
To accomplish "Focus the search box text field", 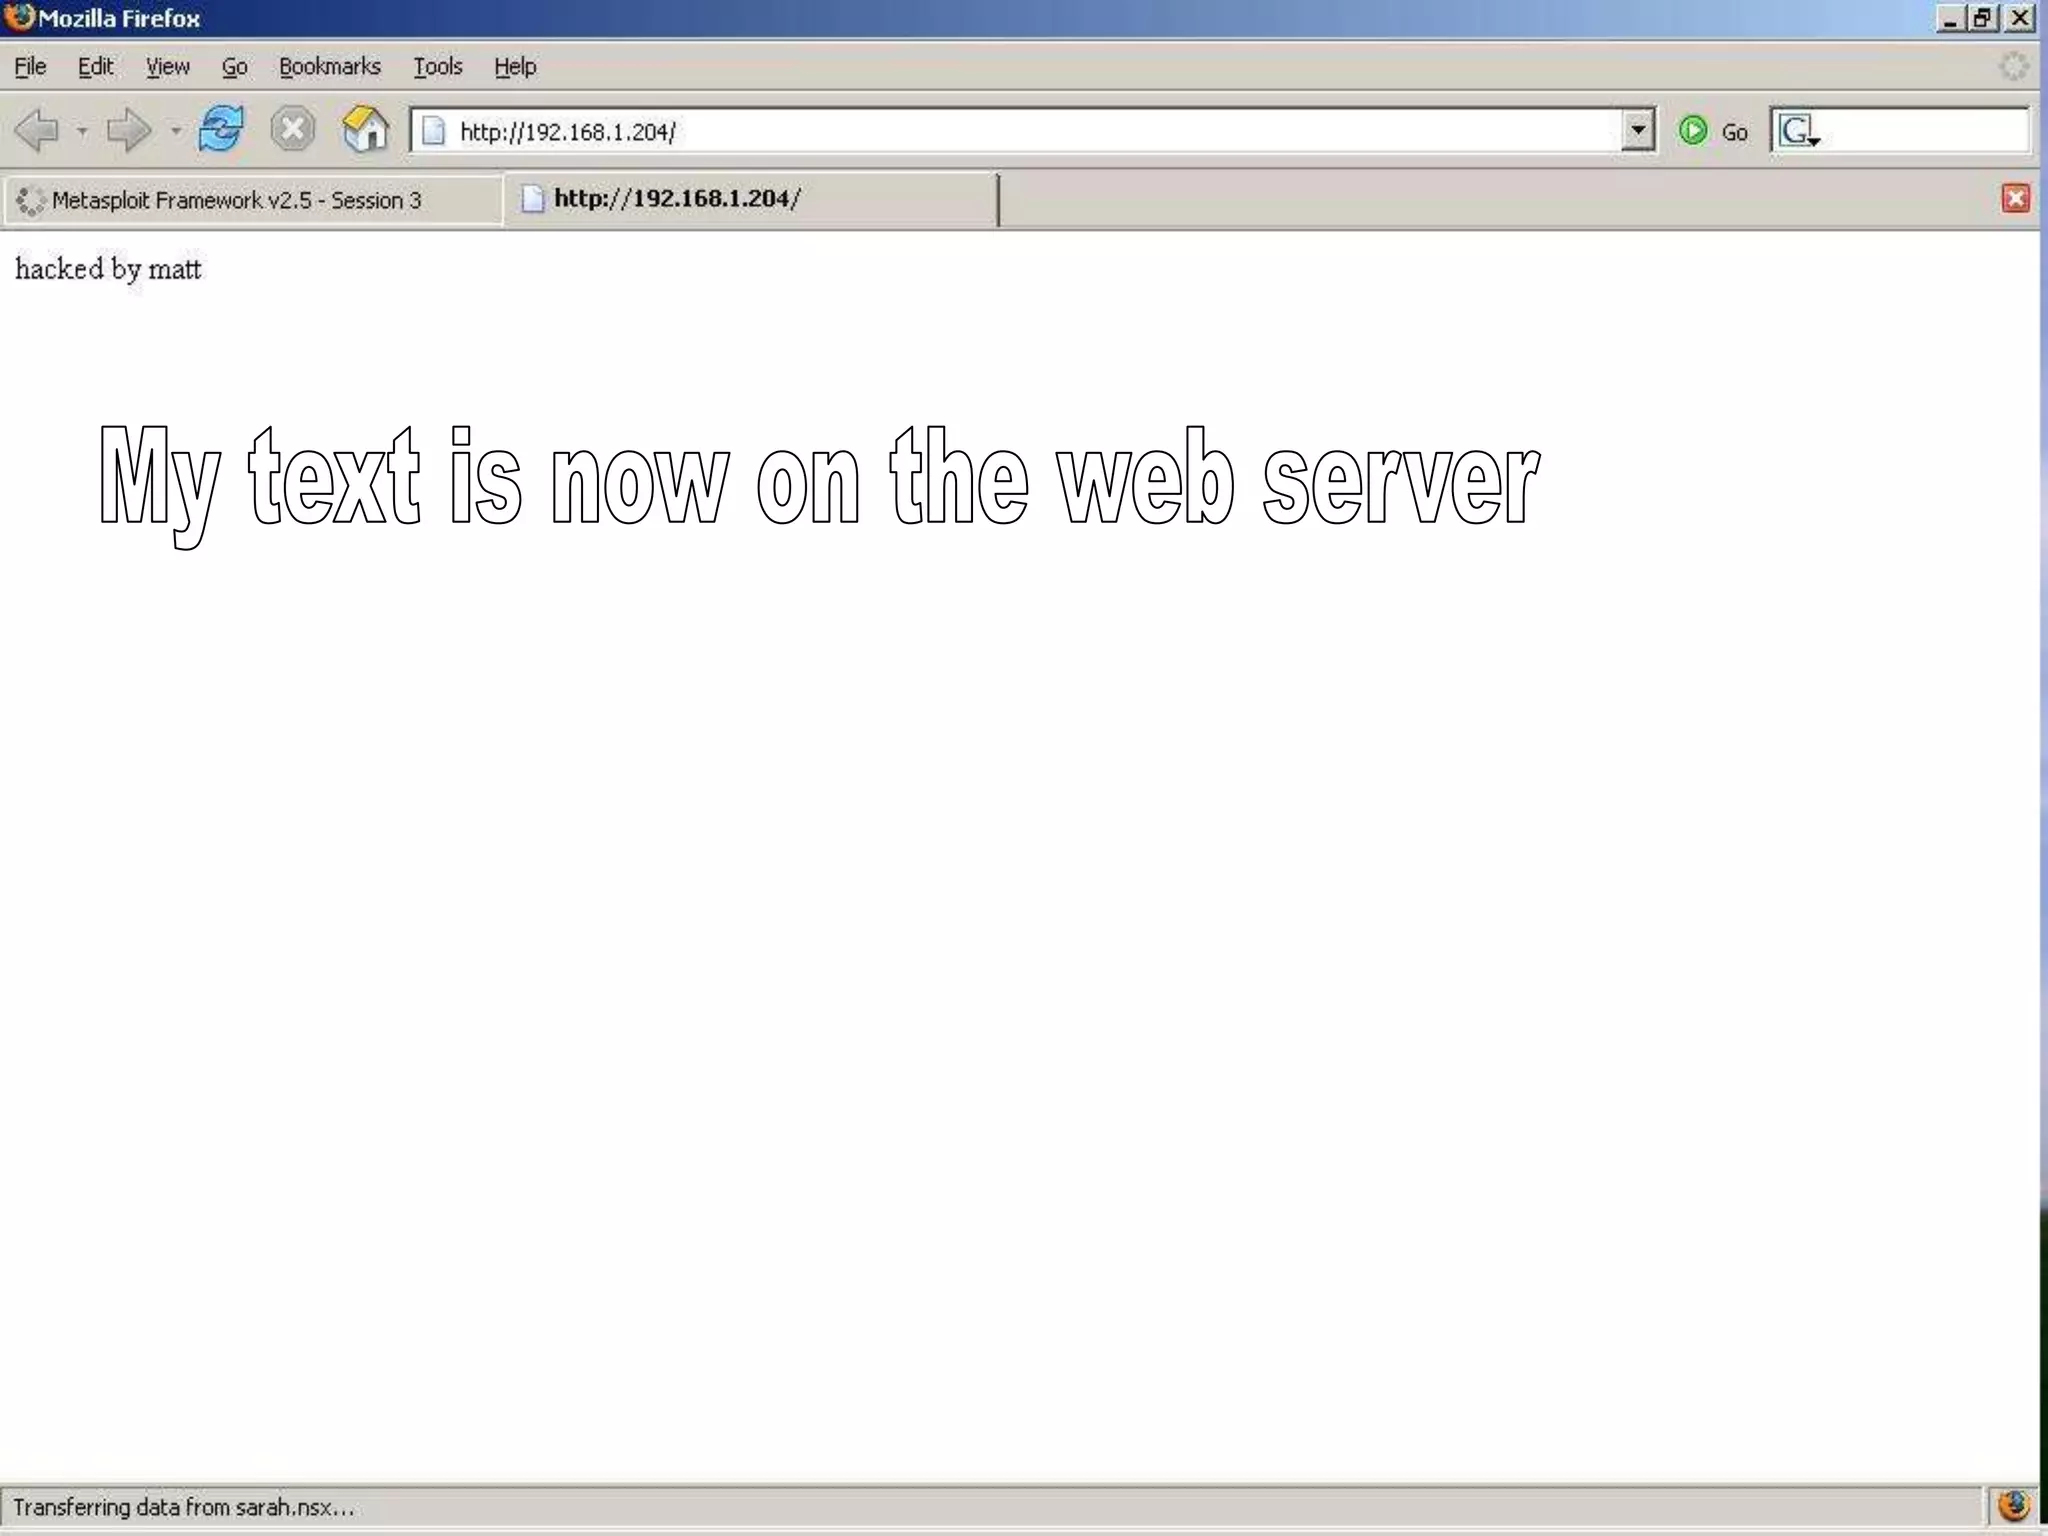I will click(x=1925, y=131).
